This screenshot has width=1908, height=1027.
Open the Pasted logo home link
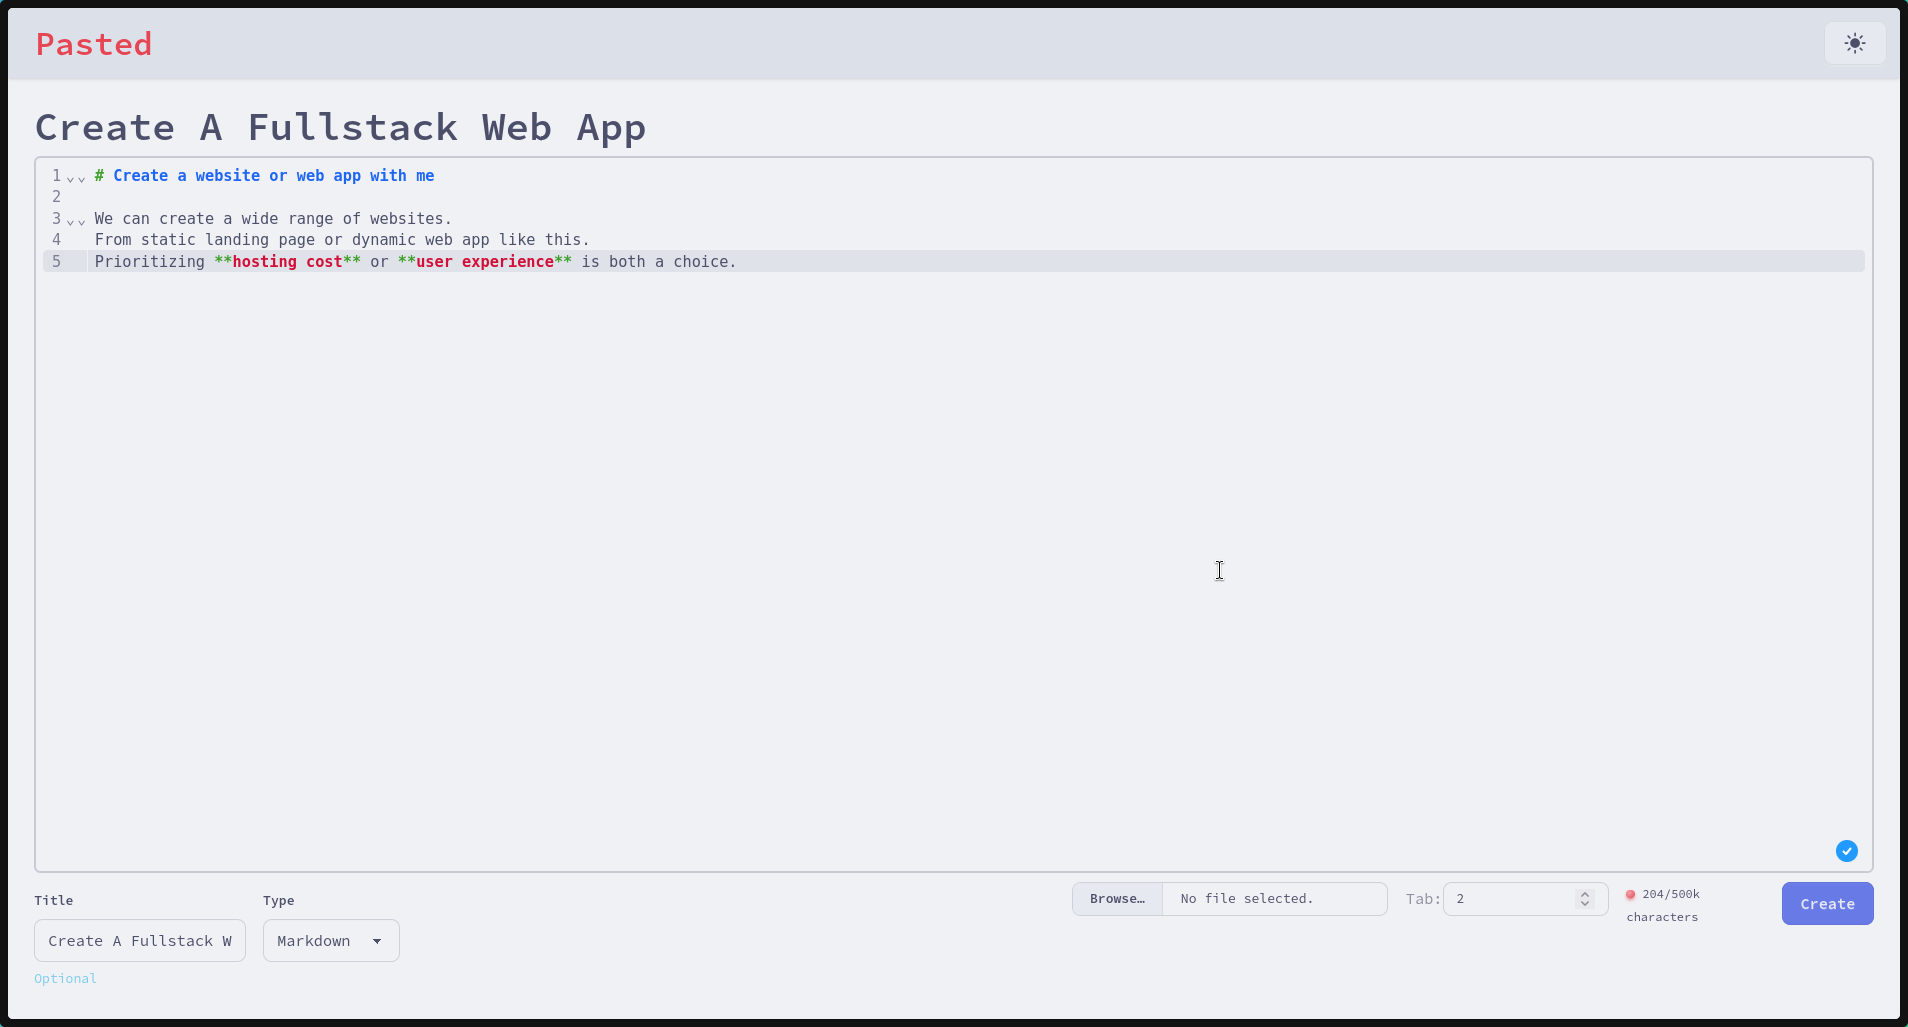[94, 44]
